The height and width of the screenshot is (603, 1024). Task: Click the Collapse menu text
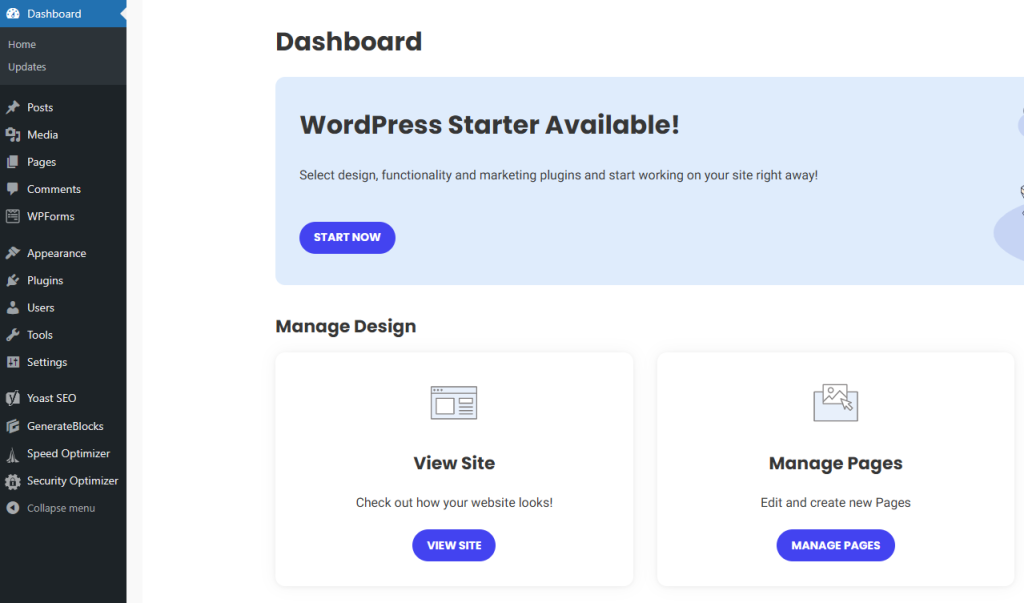(x=61, y=508)
